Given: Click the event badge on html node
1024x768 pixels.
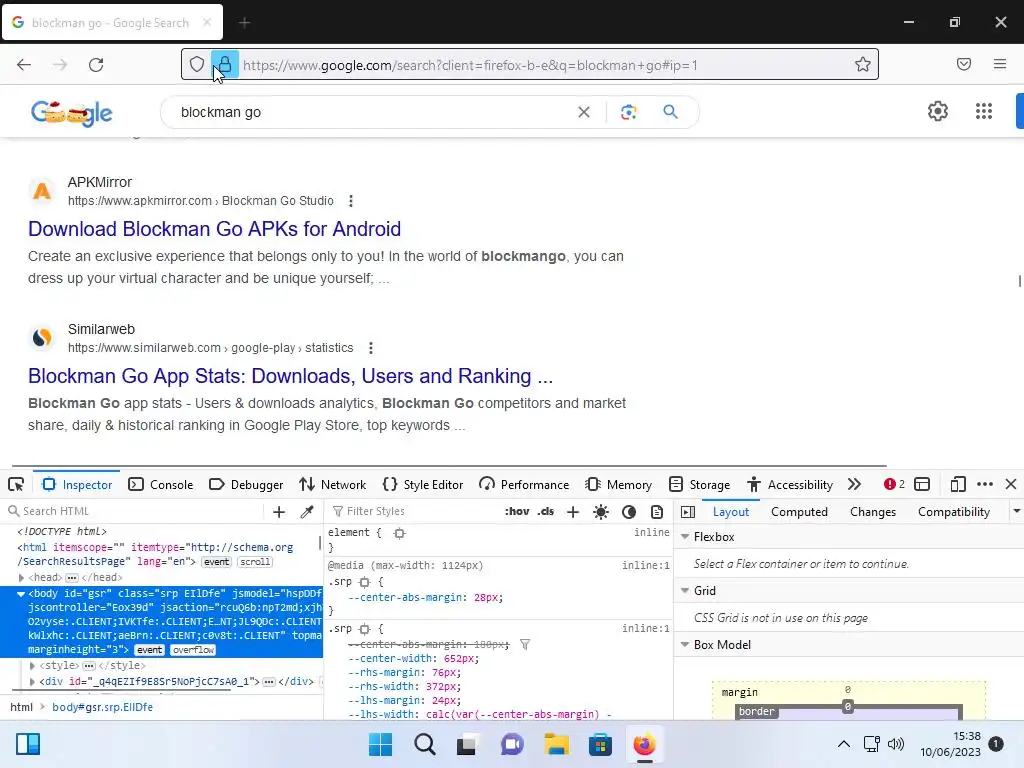Looking at the screenshot, I should [216, 562].
